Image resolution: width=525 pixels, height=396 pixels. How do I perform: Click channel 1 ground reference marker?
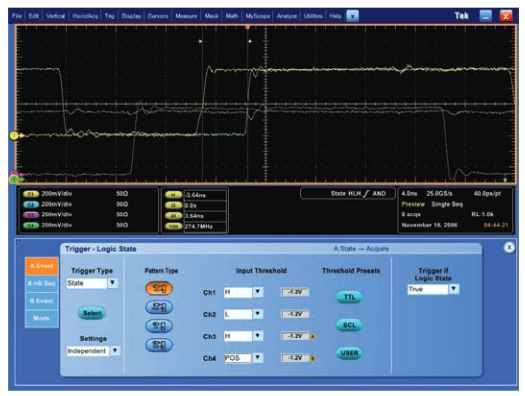14,135
